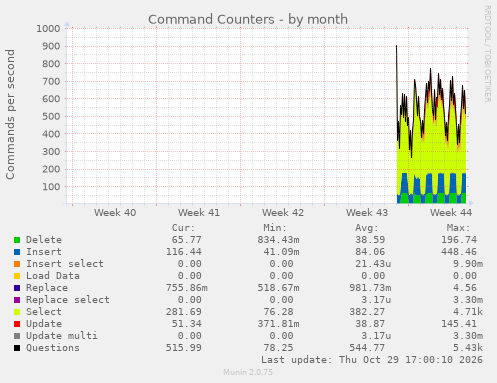Image resolution: width=497 pixels, height=383 pixels.
Task: Click the 'Max:' column header
Action: click(x=459, y=228)
